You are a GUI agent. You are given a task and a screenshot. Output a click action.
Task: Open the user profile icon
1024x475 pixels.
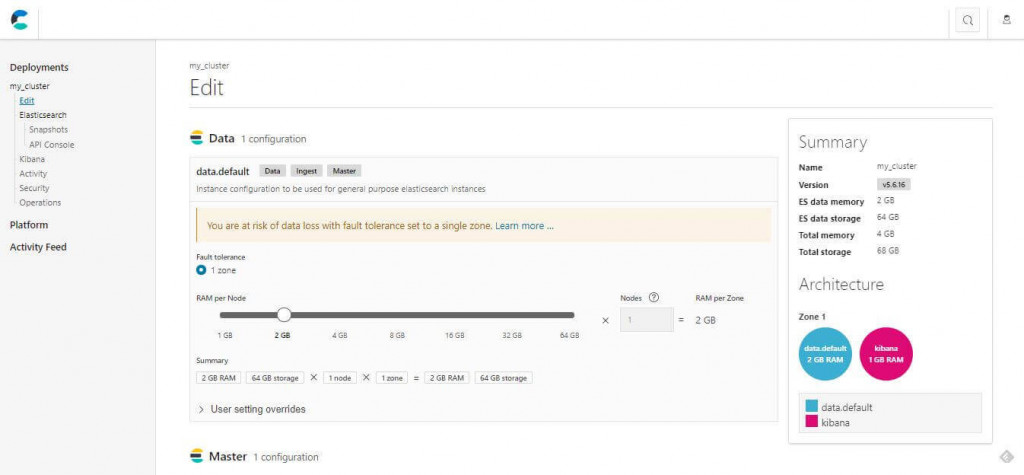(x=1006, y=20)
